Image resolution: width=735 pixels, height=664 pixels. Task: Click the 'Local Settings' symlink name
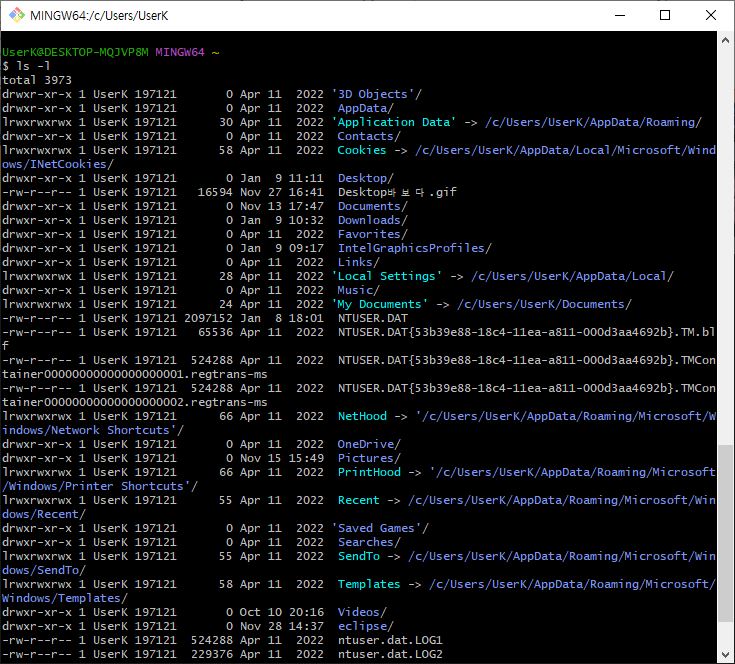pyautogui.click(x=387, y=276)
